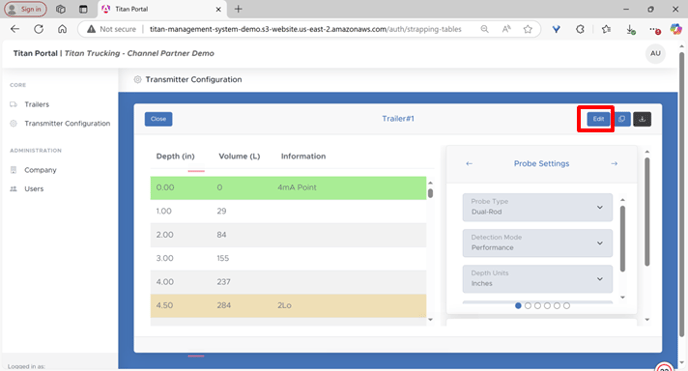Screen dimensions: 688x371
Task: Open the Users administration page
Action: click(x=34, y=189)
